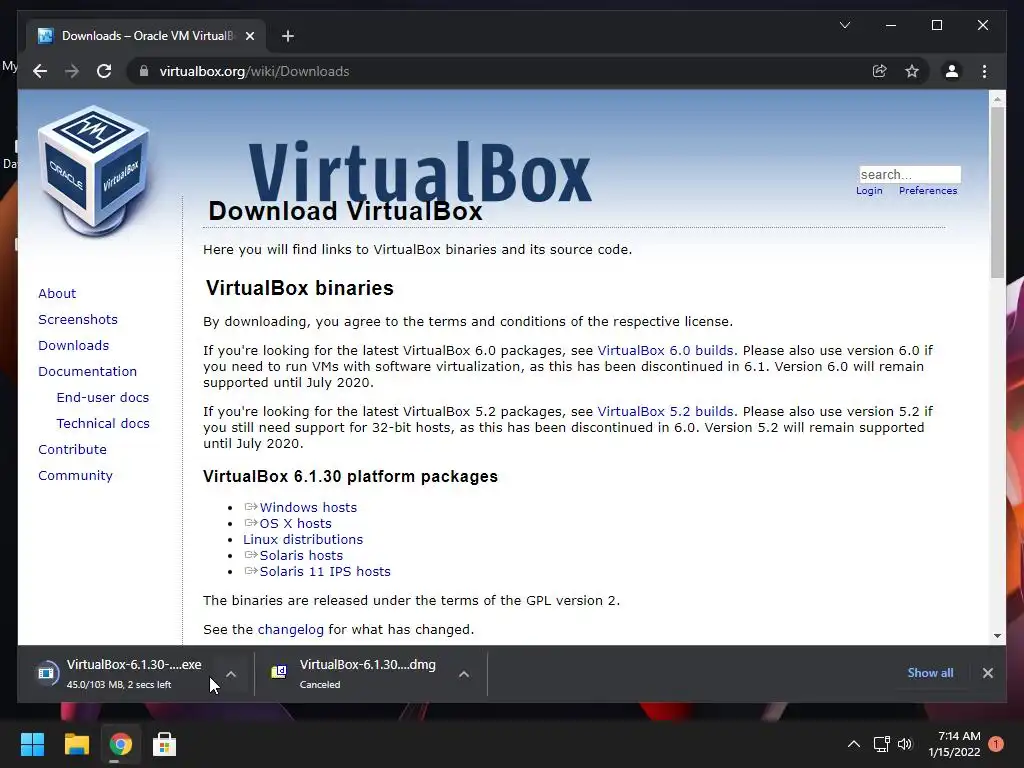The image size is (1024, 768).
Task: Open Microsoft Store from the taskbar
Action: [165, 744]
